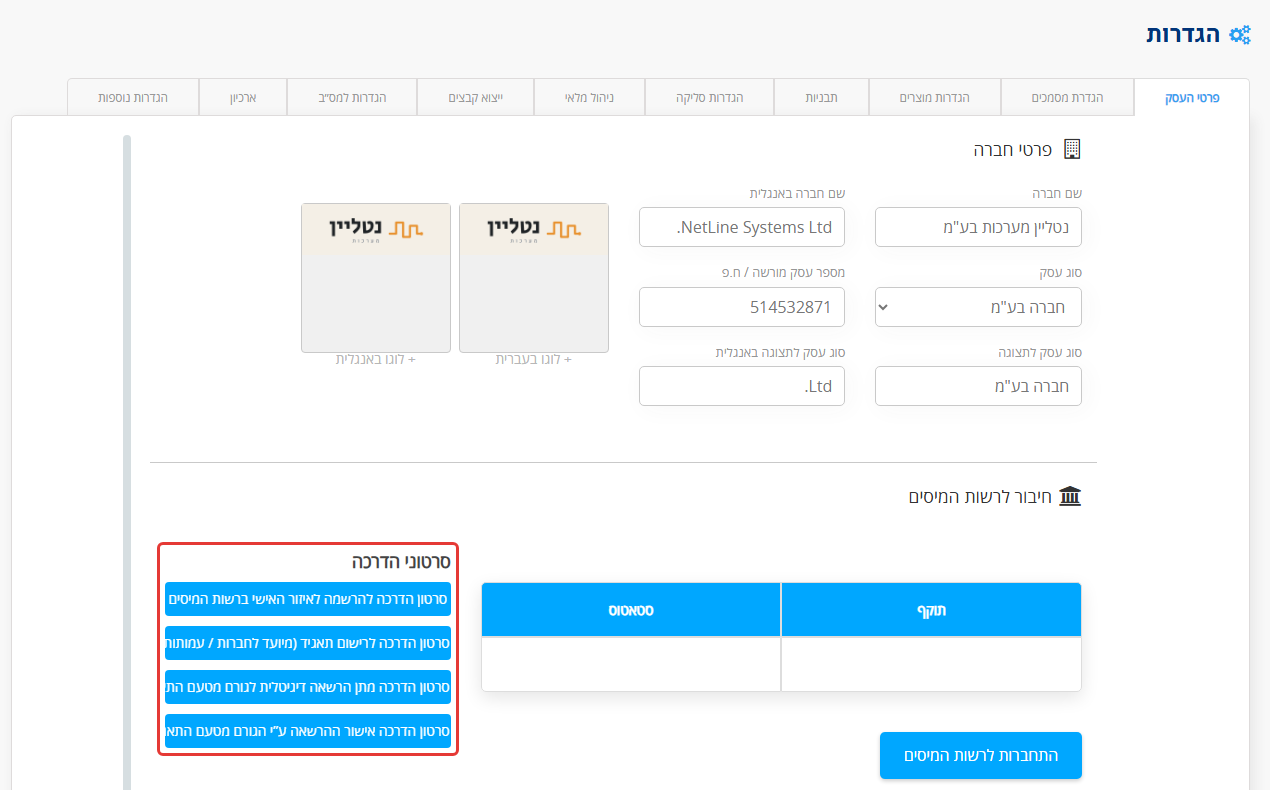Go to the ניהול מלאי tab
The width and height of the screenshot is (1270, 790).
pos(590,98)
